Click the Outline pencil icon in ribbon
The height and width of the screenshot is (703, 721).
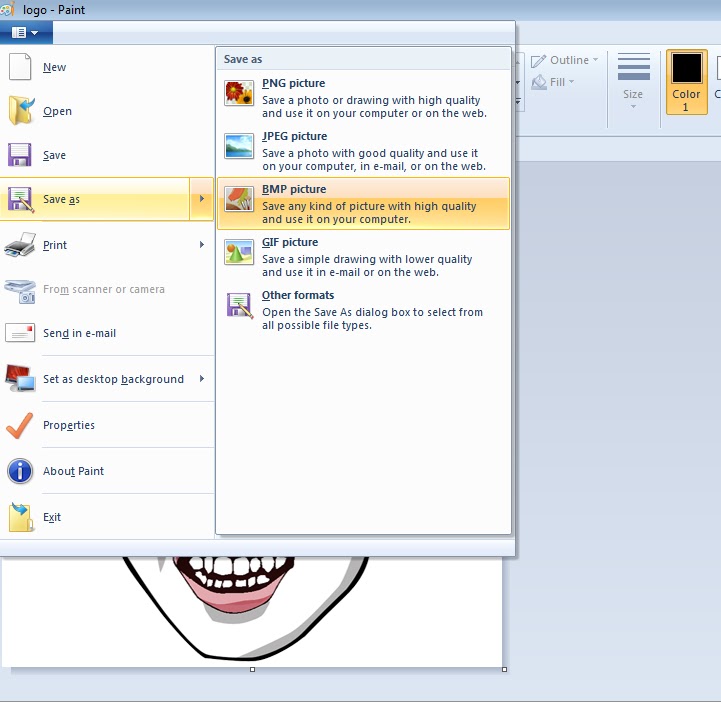click(x=538, y=61)
